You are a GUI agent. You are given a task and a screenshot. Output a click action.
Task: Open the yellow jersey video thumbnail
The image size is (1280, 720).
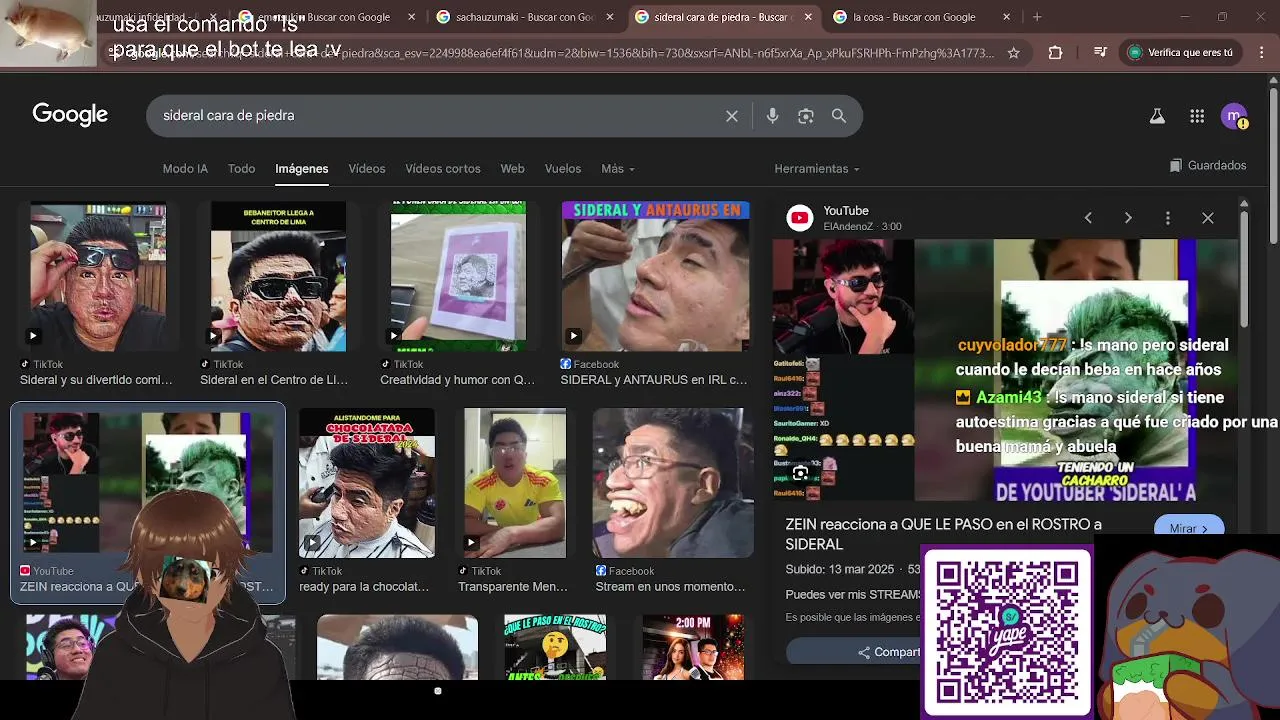(515, 483)
